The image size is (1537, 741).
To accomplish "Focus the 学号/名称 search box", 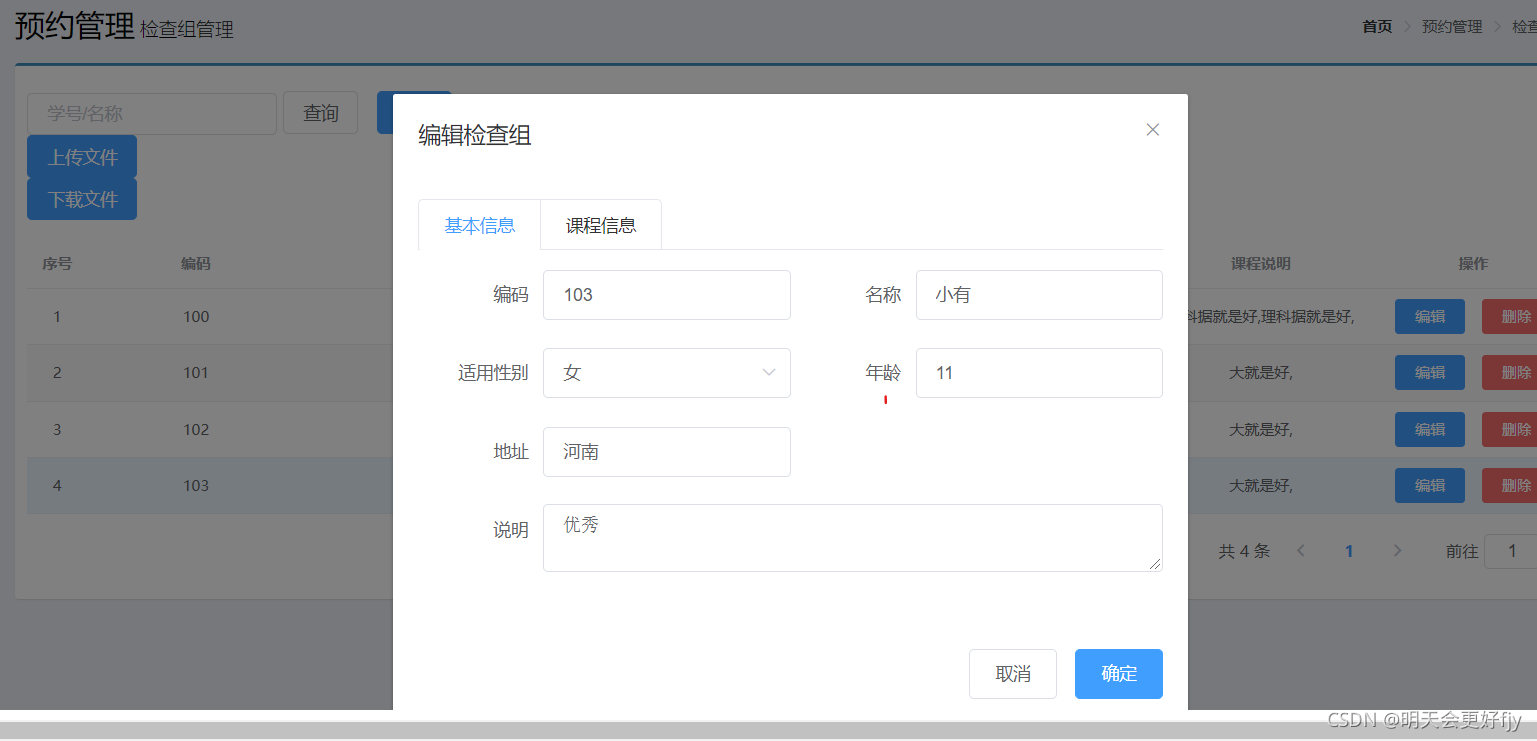I will point(152,114).
